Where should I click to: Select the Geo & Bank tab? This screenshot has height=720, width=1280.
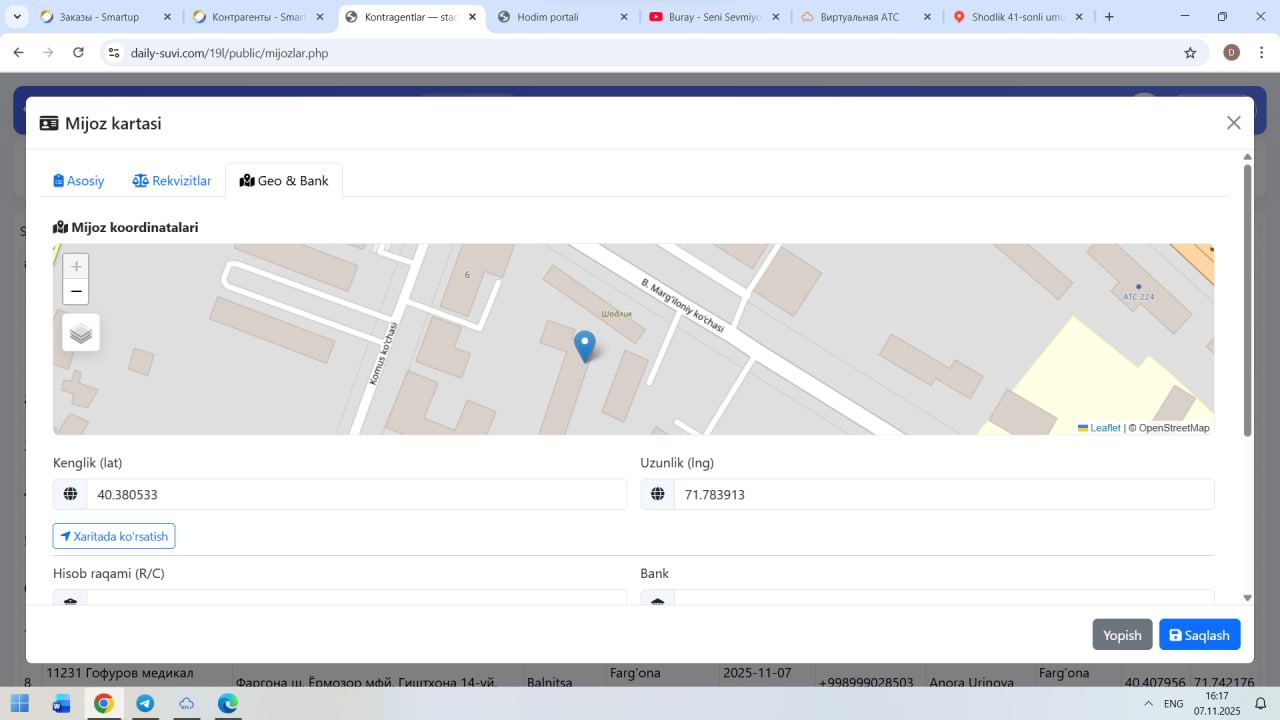pyautogui.click(x=284, y=181)
